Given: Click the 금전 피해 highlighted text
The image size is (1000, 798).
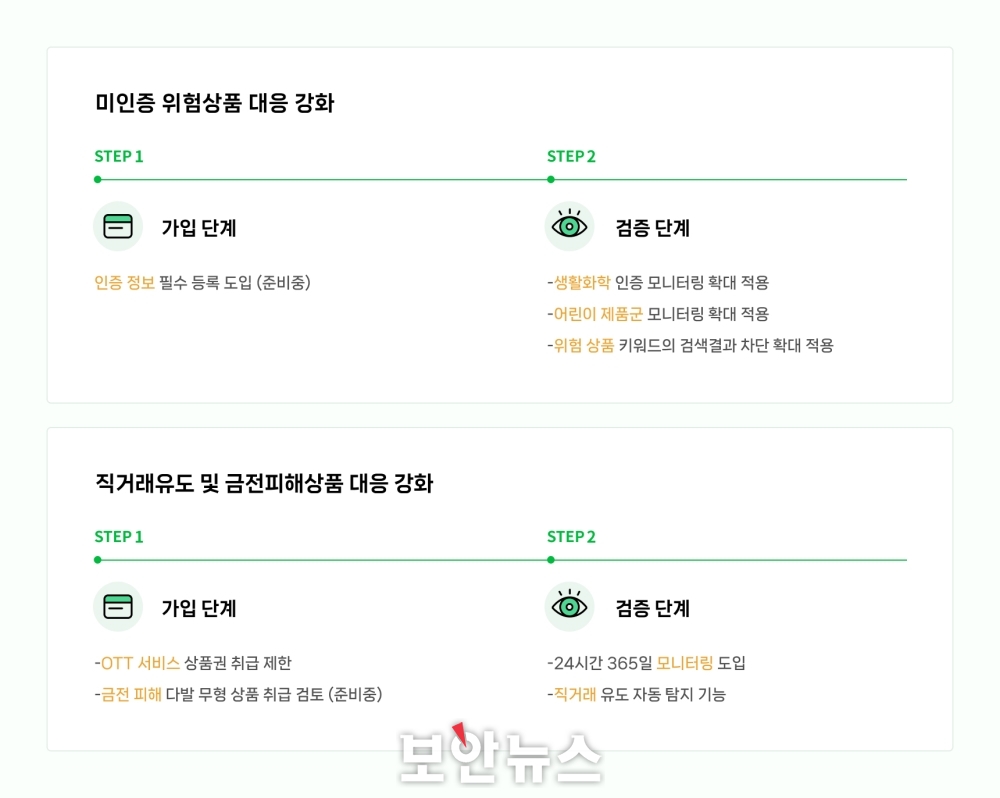Looking at the screenshot, I should click(x=131, y=695).
